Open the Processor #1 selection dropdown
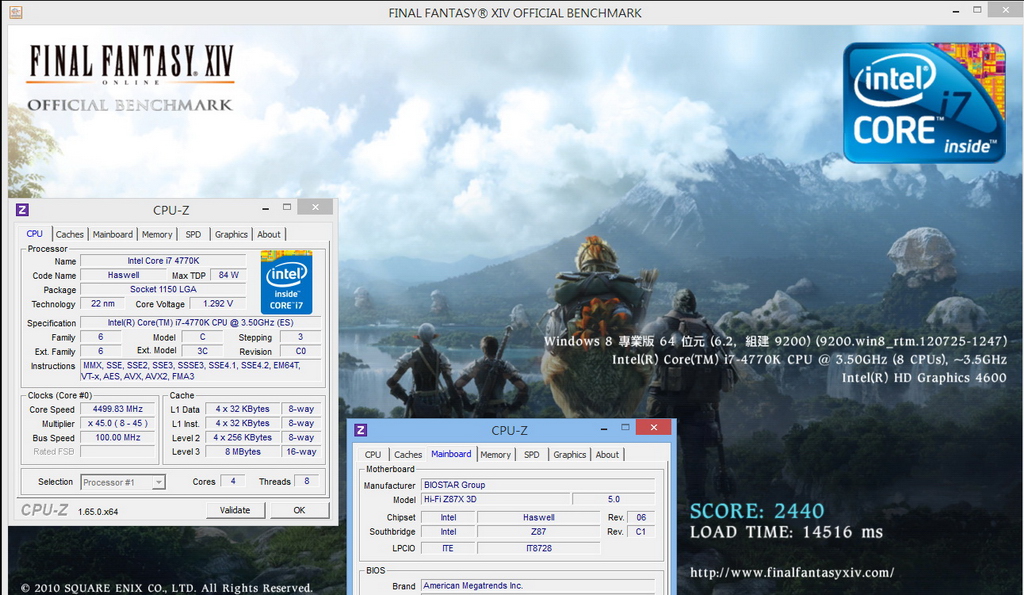Image resolution: width=1024 pixels, height=595 pixels. coord(123,482)
